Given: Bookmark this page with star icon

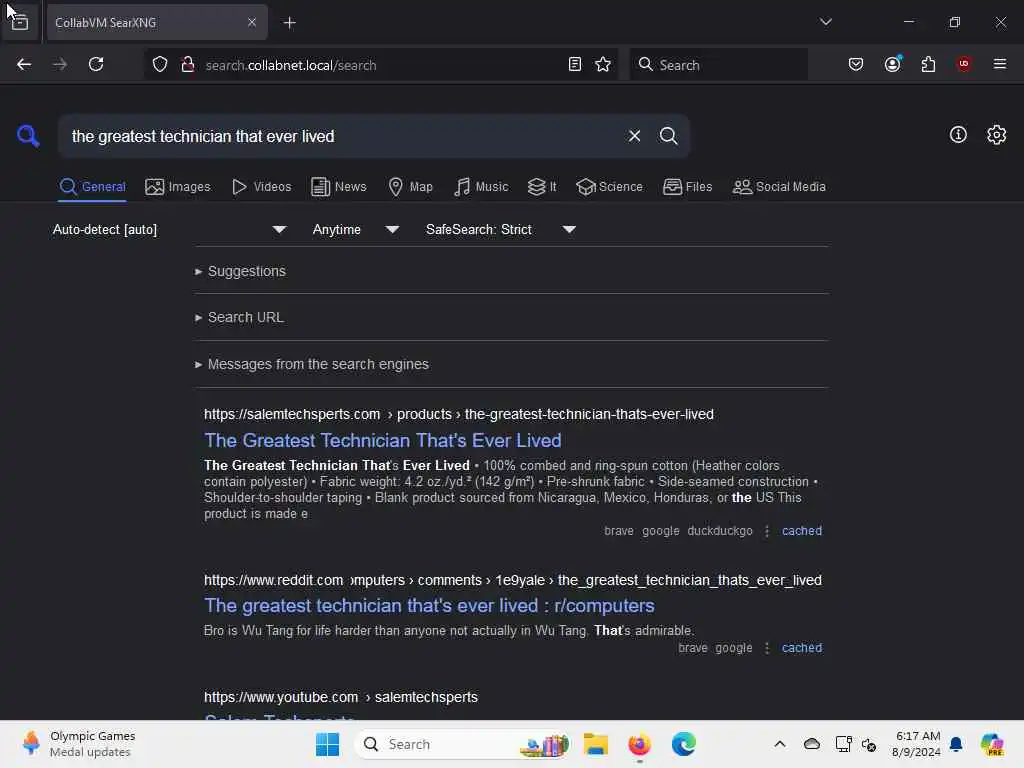Looking at the screenshot, I should (603, 64).
